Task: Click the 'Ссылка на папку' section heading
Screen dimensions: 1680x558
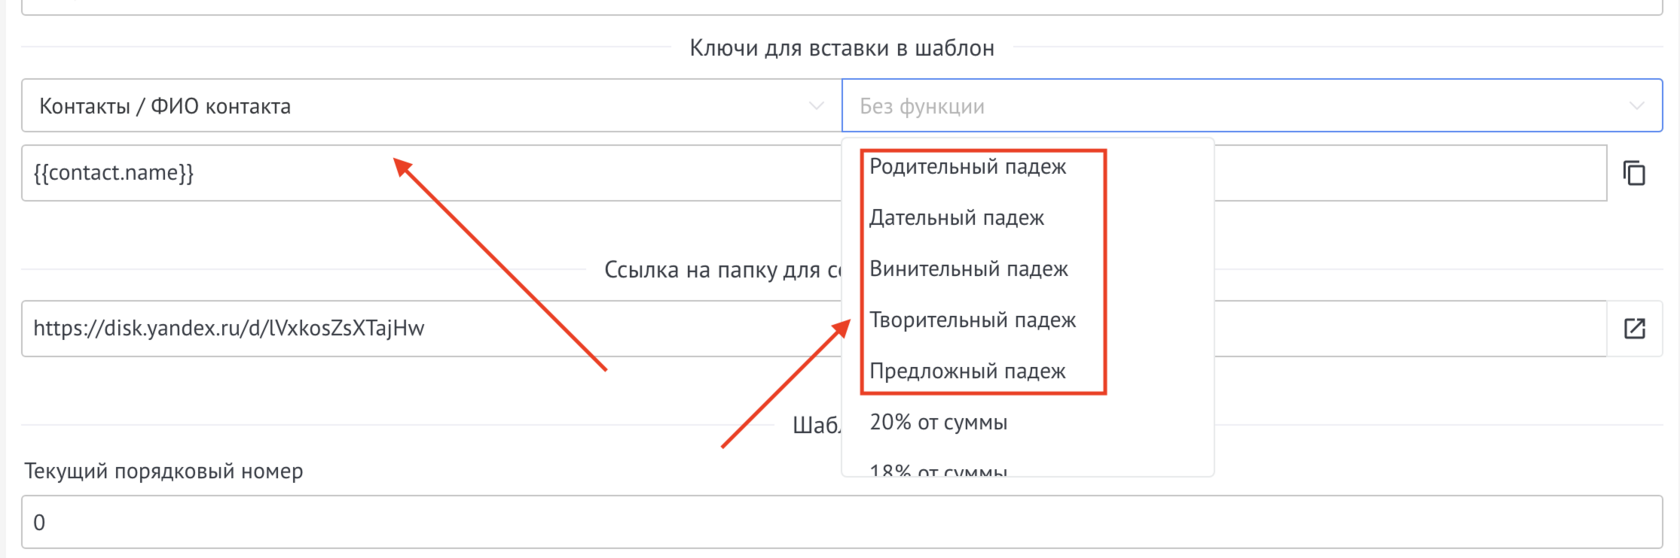Action: pos(722,270)
